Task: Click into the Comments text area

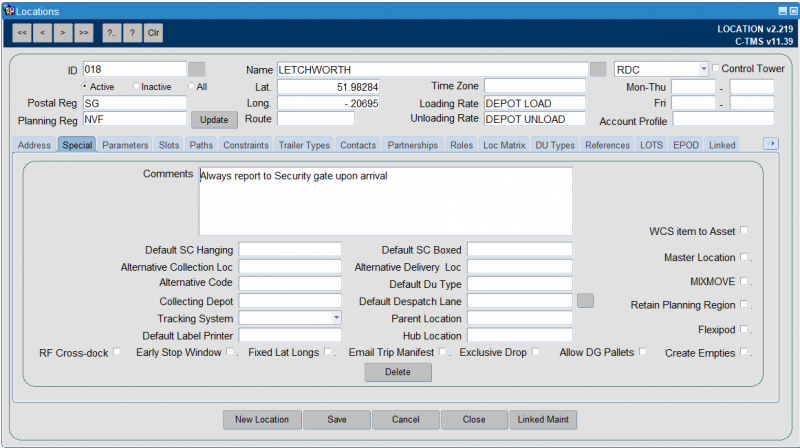Action: pos(385,200)
